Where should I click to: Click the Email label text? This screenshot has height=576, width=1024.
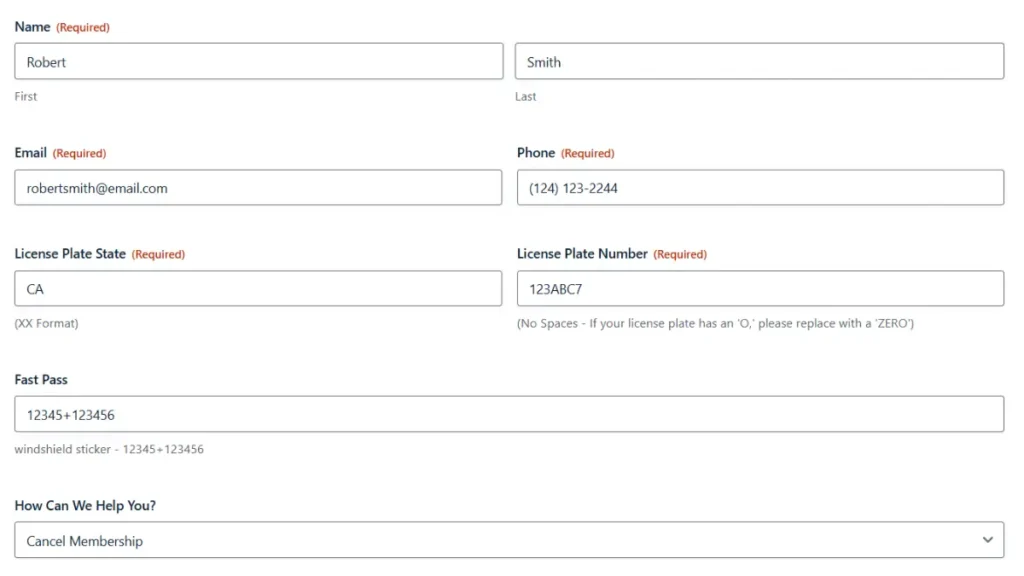tap(31, 153)
